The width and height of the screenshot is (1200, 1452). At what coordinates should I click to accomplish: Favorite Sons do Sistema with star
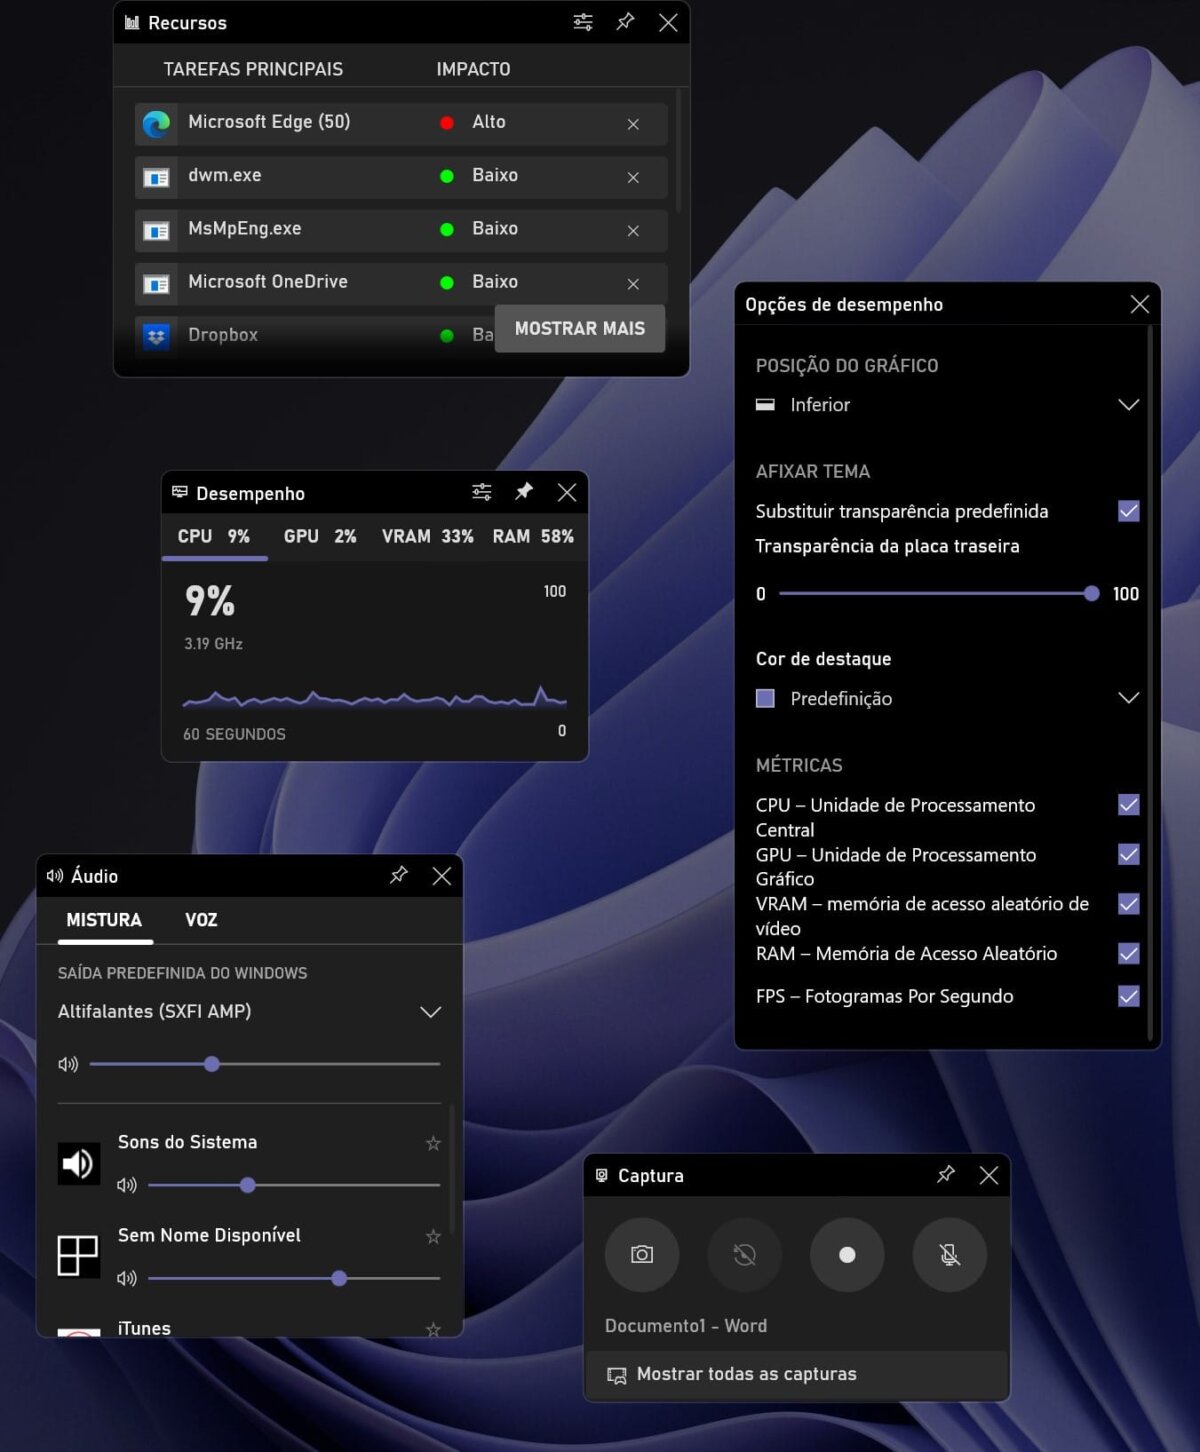pyautogui.click(x=433, y=1143)
